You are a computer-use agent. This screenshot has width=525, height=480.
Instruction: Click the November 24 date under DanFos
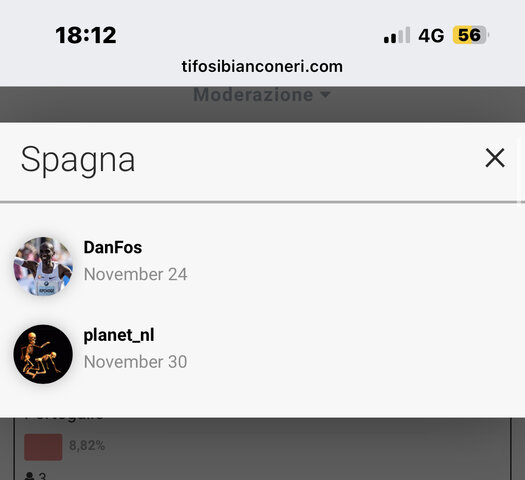(135, 274)
